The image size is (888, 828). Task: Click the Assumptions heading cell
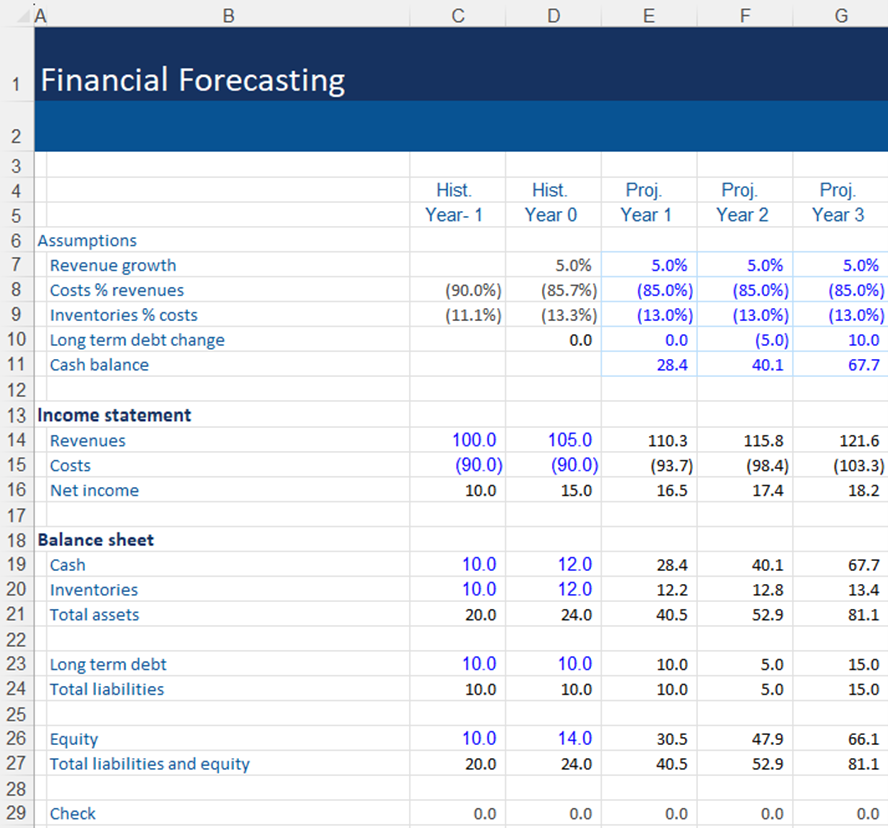[x=87, y=240]
